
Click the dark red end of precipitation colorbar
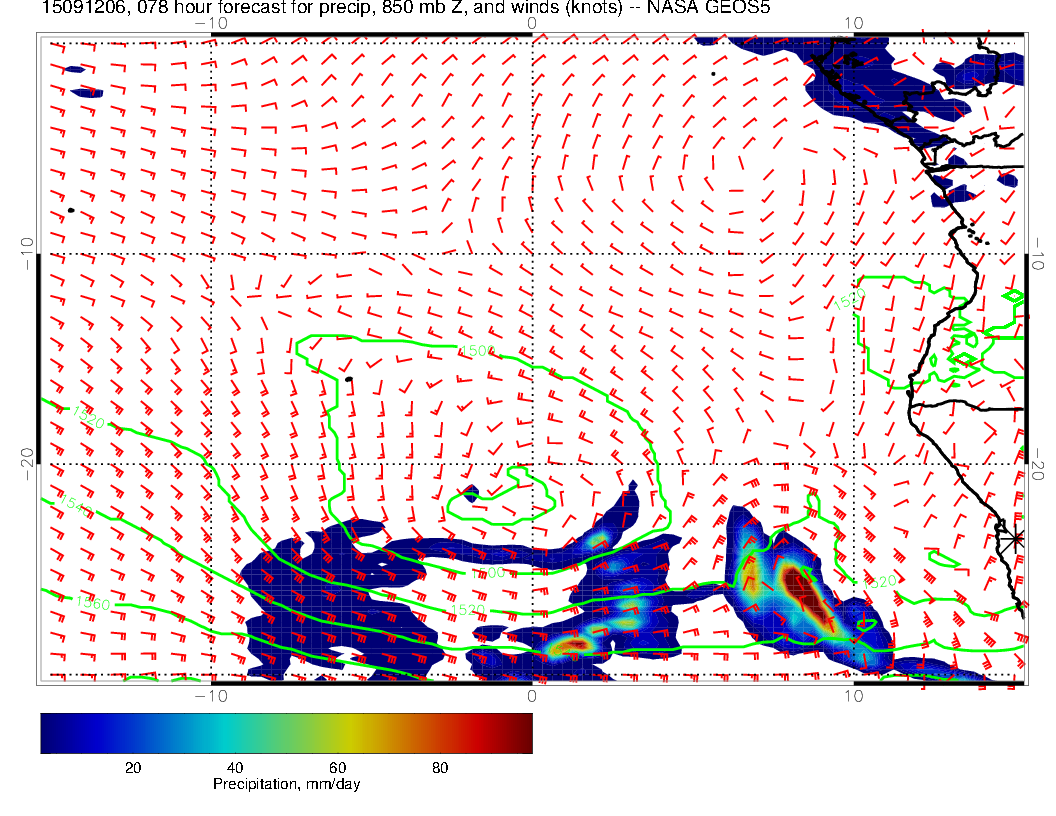pyautogui.click(x=524, y=732)
